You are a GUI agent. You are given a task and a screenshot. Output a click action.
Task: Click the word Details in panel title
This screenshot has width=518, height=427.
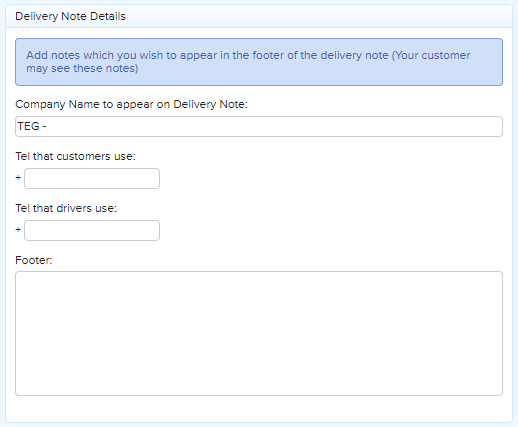click(108, 16)
